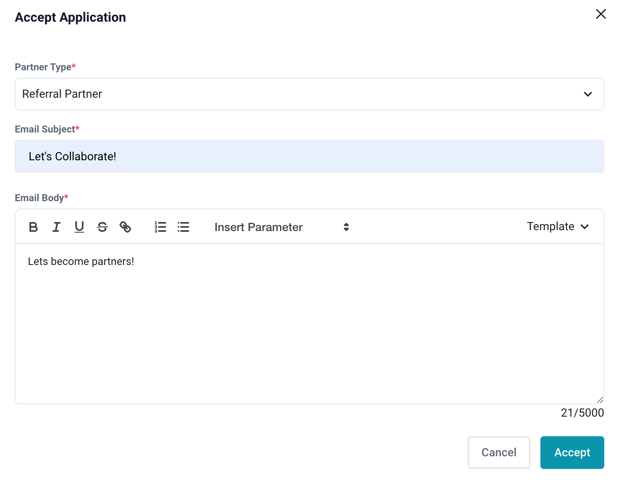This screenshot has width=619, height=480.
Task: Click the chevron in the Referral Partner field
Action: click(588, 94)
